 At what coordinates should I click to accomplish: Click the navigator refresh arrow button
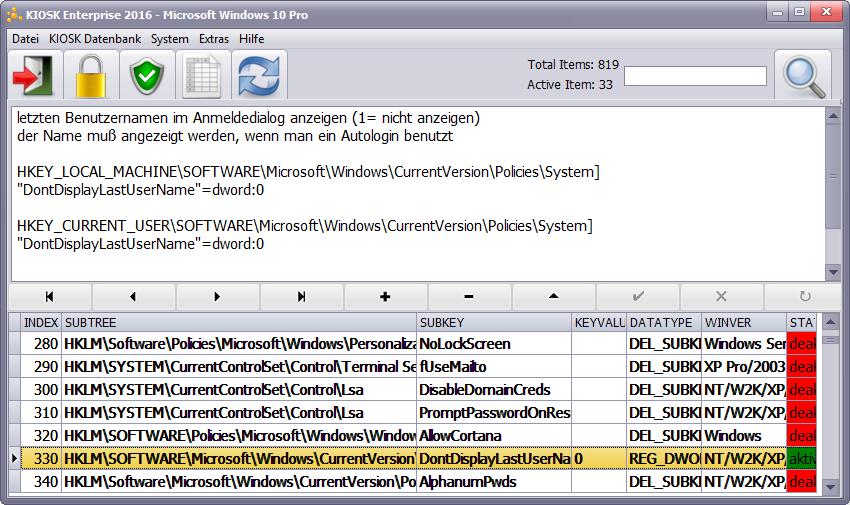(x=804, y=296)
